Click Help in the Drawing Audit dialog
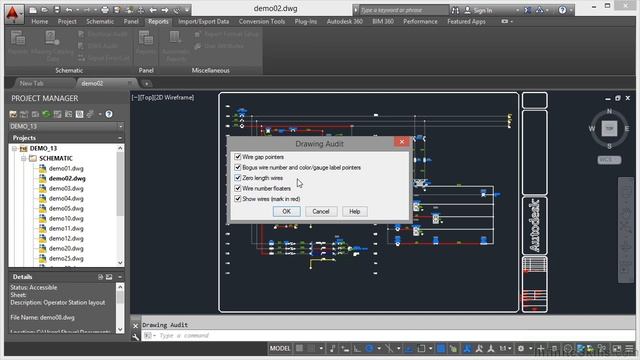Viewport: 640px width, 360px height. click(x=355, y=211)
